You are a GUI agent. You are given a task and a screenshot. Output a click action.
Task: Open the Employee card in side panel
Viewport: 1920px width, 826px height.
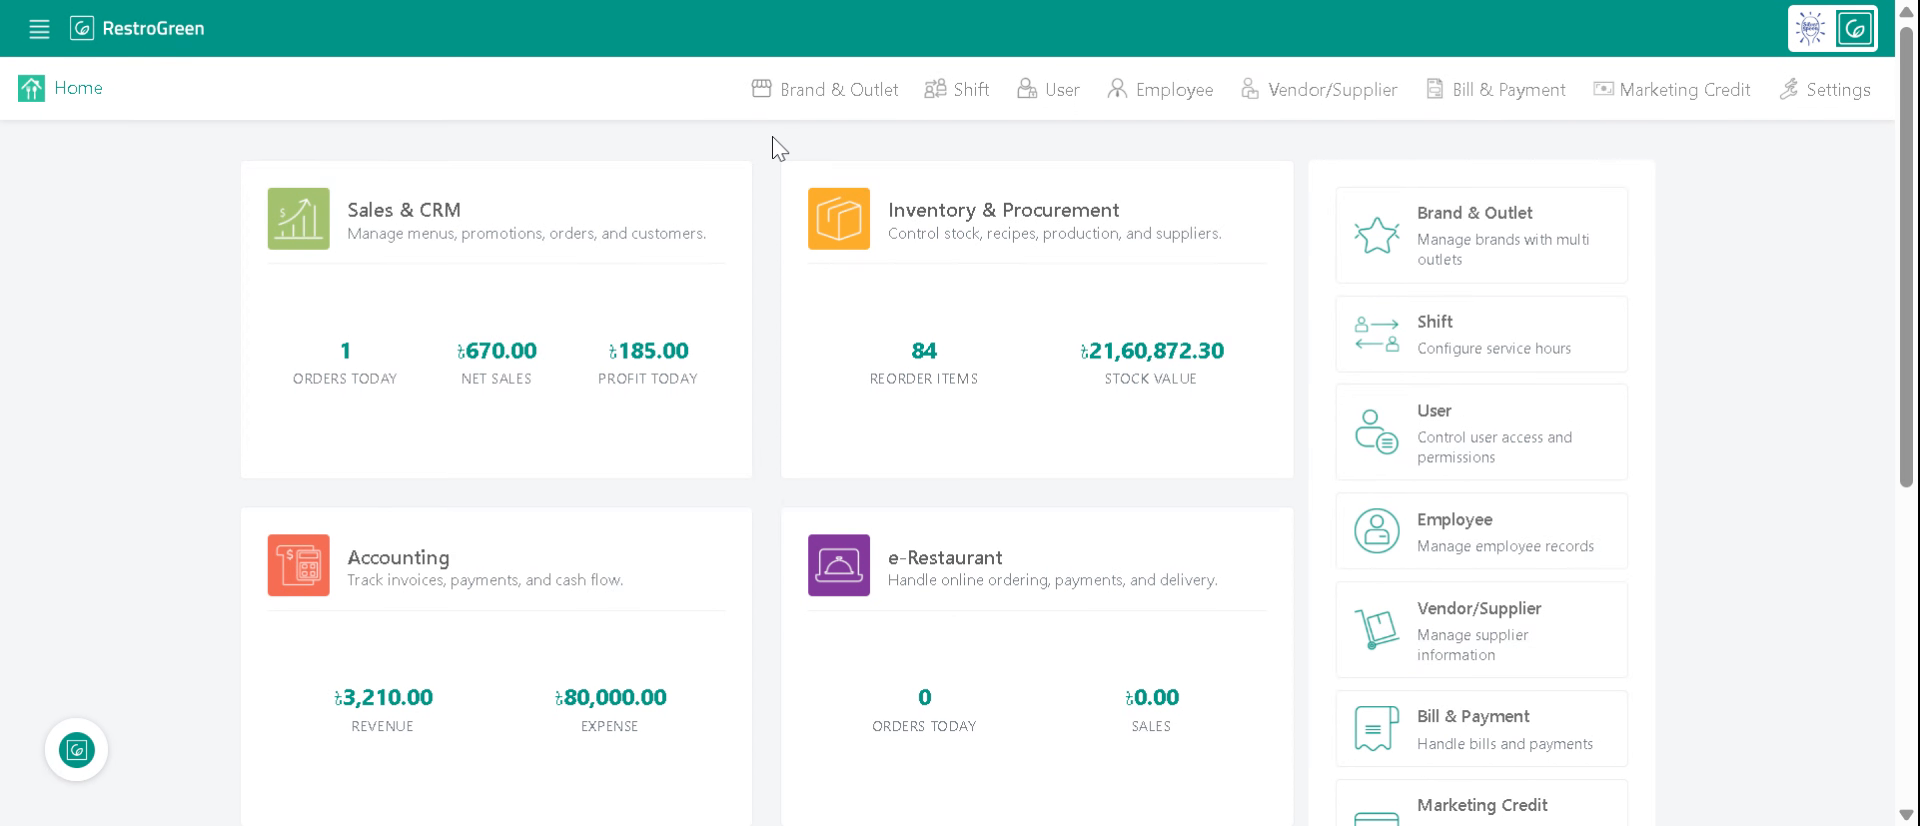[x=1481, y=531]
